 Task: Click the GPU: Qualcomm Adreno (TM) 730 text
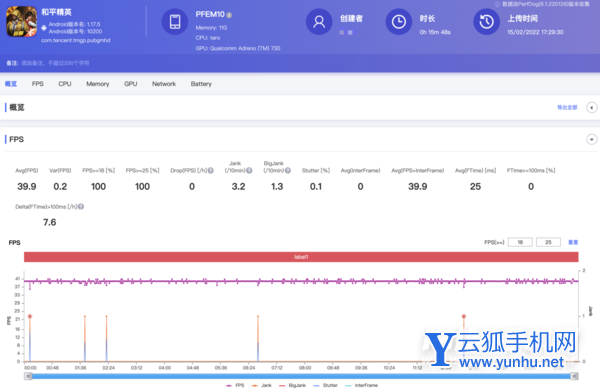point(238,48)
